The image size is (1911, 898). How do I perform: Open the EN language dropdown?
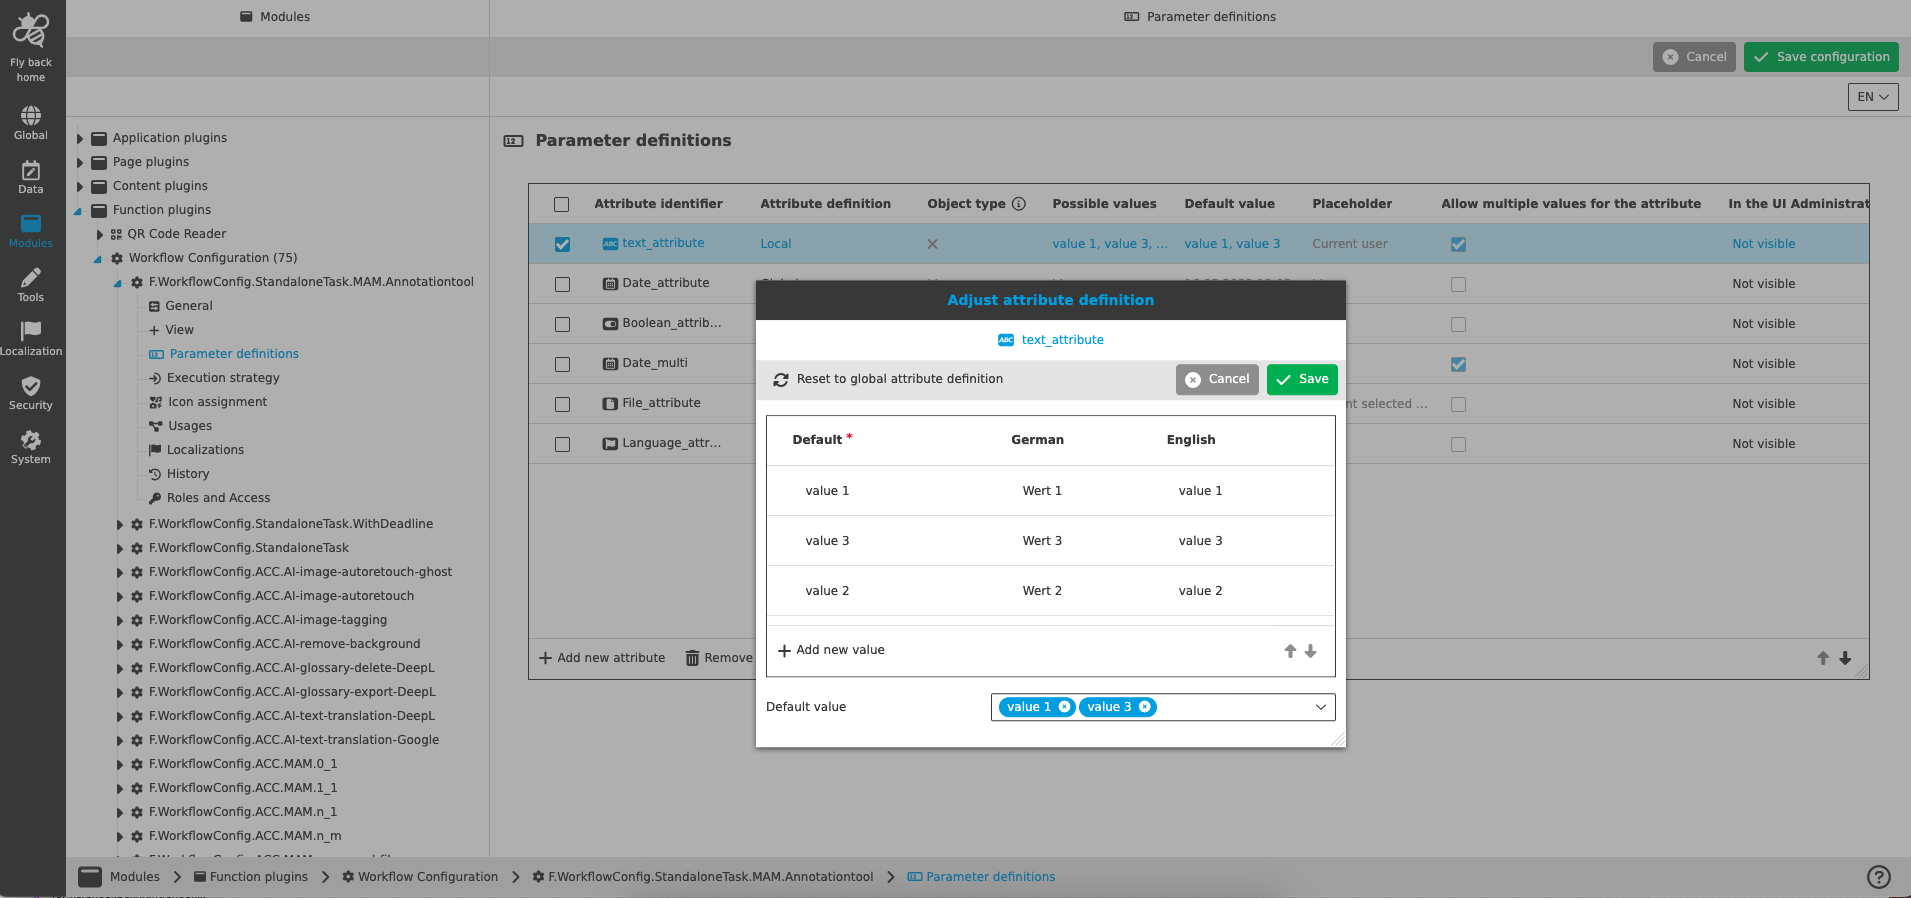click(x=1873, y=97)
